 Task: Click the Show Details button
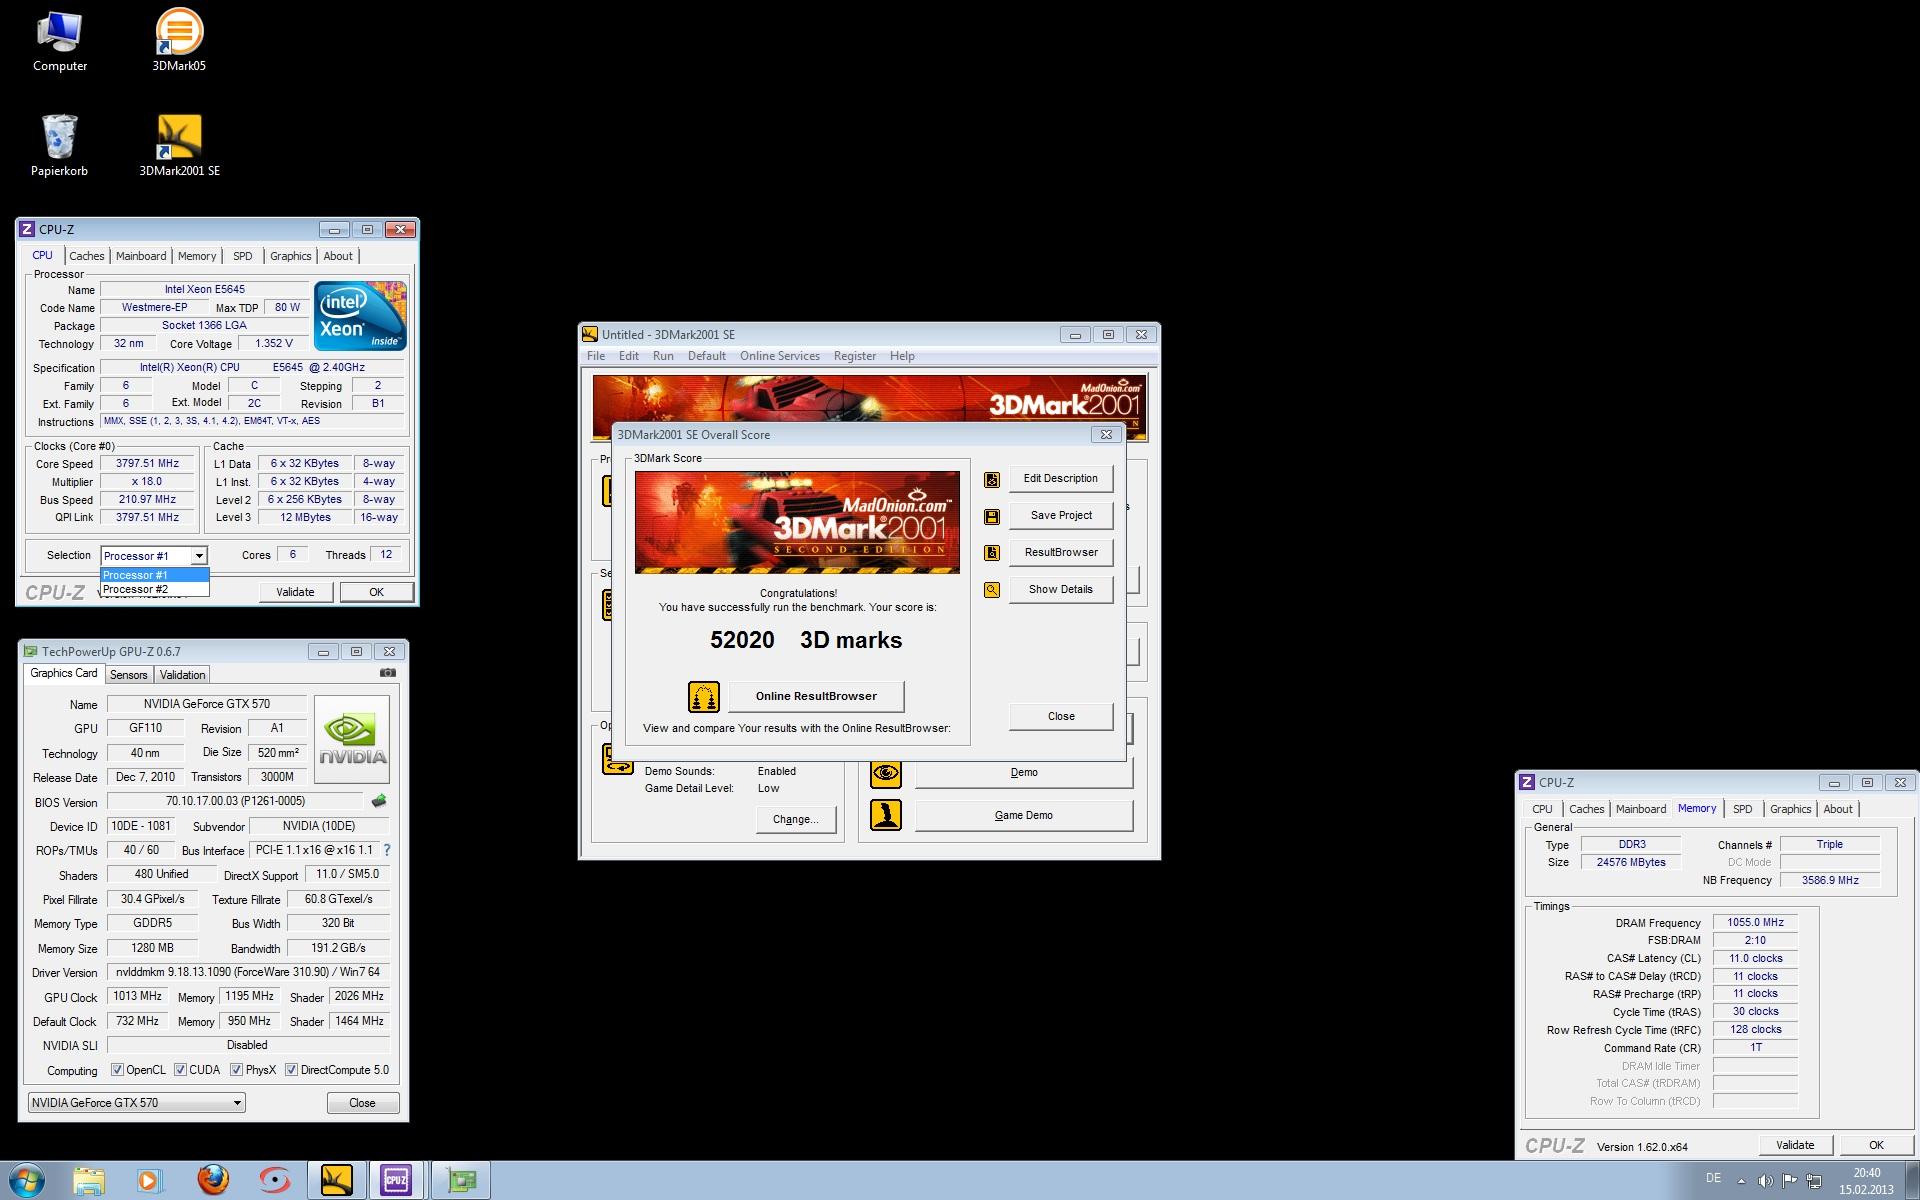point(1061,590)
